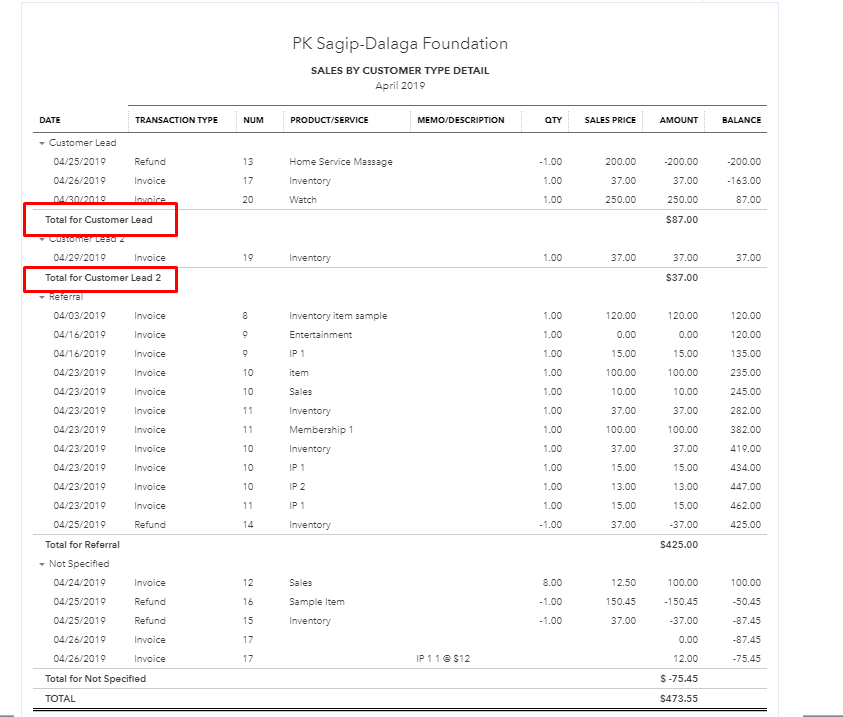This screenshot has width=843, height=717.
Task: Open the Sample Item refund row
Action: pos(400,602)
